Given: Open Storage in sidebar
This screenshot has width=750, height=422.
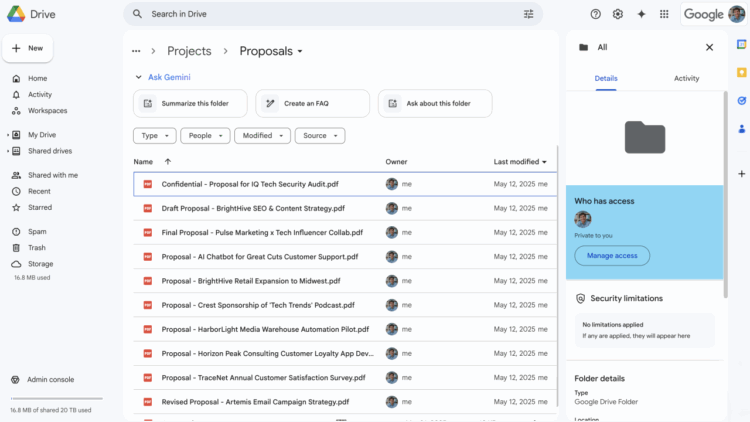Looking at the screenshot, I should pyautogui.click(x=40, y=264).
